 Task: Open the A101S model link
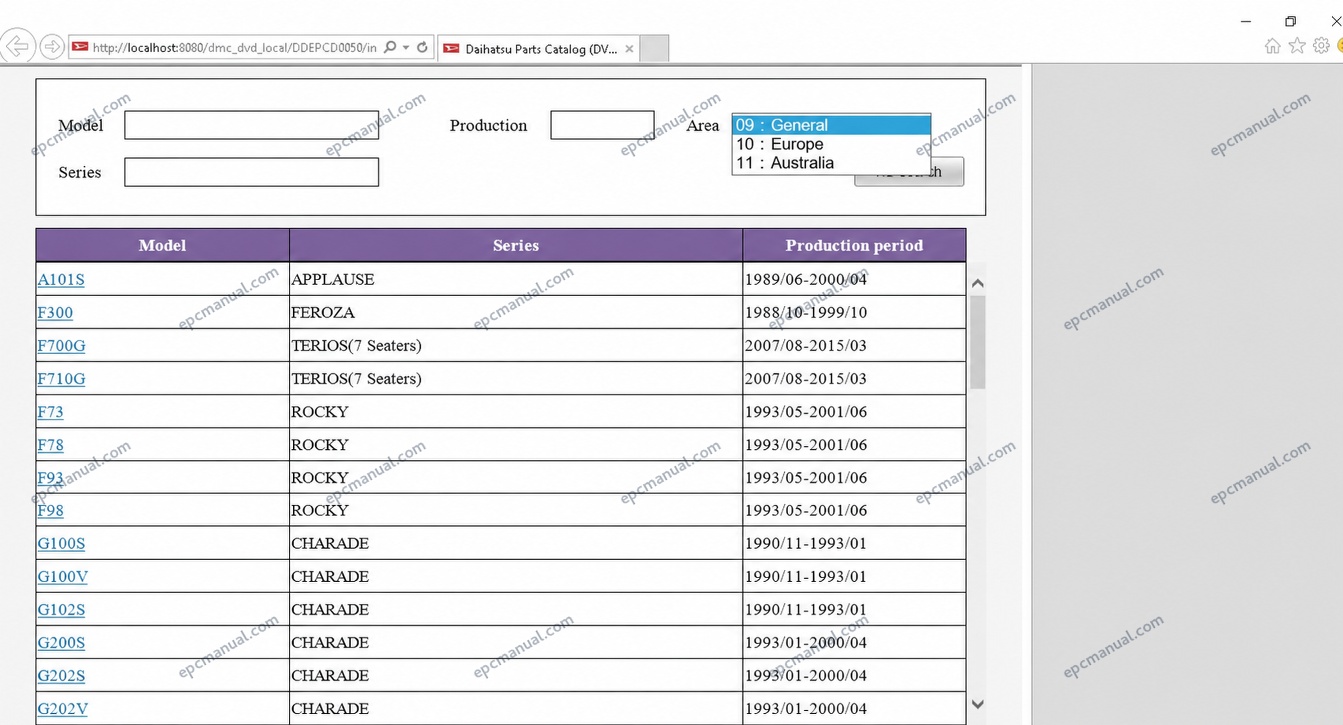point(61,280)
